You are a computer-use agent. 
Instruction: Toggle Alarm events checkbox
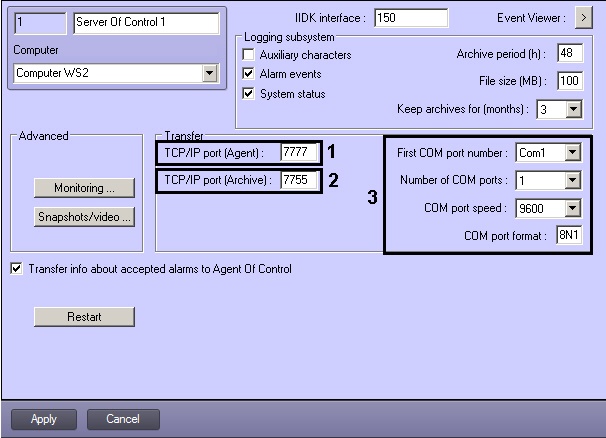pyautogui.click(x=248, y=73)
